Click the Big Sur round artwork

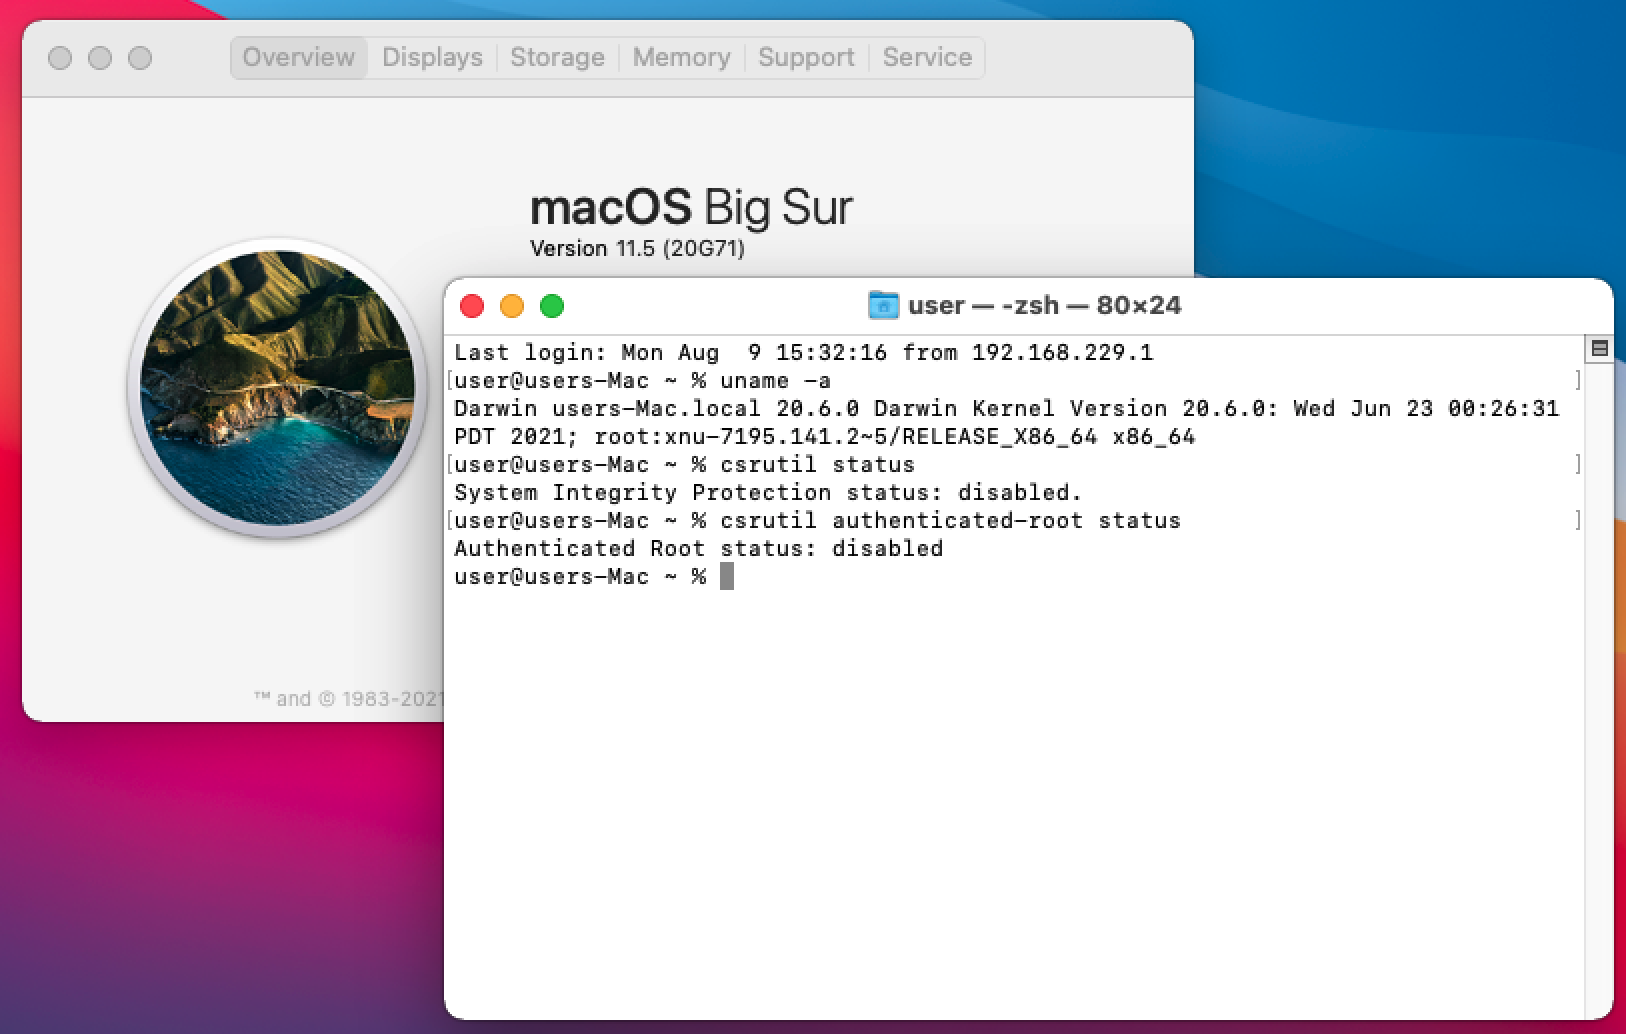coord(278,388)
